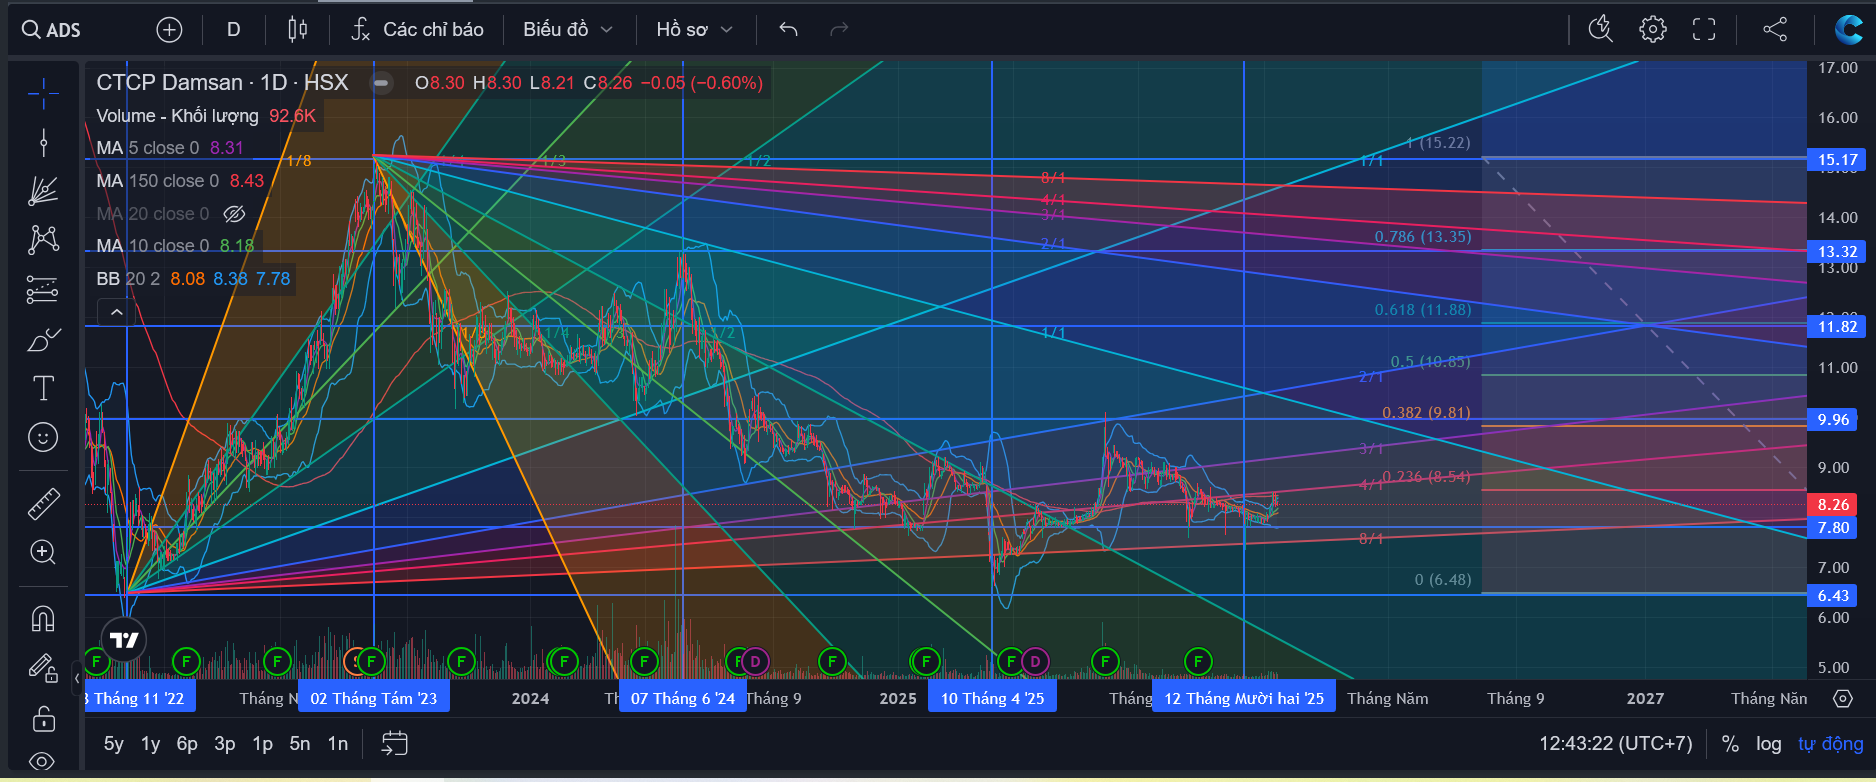
Task: Select the Gann and Fibonacci fan tool
Action: pos(43,191)
